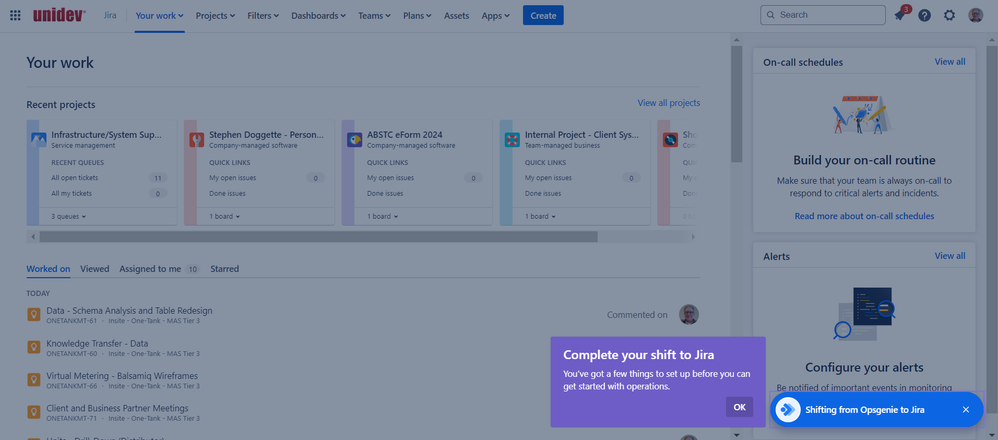Click the commenter avatar beside Commented on
The width and height of the screenshot is (998, 440).
(x=689, y=315)
